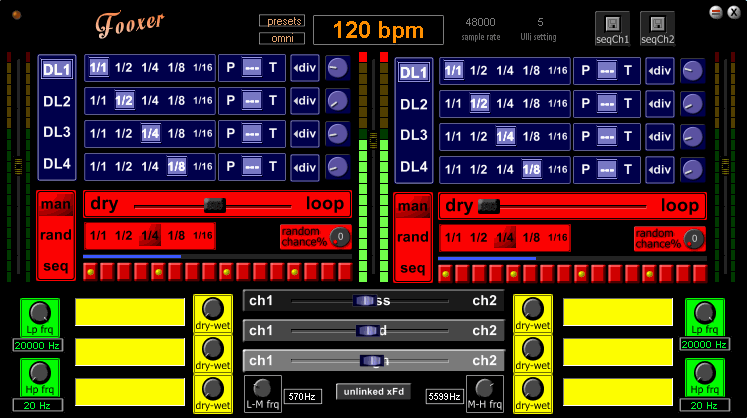Select DL2 tab in right channel
747x418 pixels.
click(414, 104)
